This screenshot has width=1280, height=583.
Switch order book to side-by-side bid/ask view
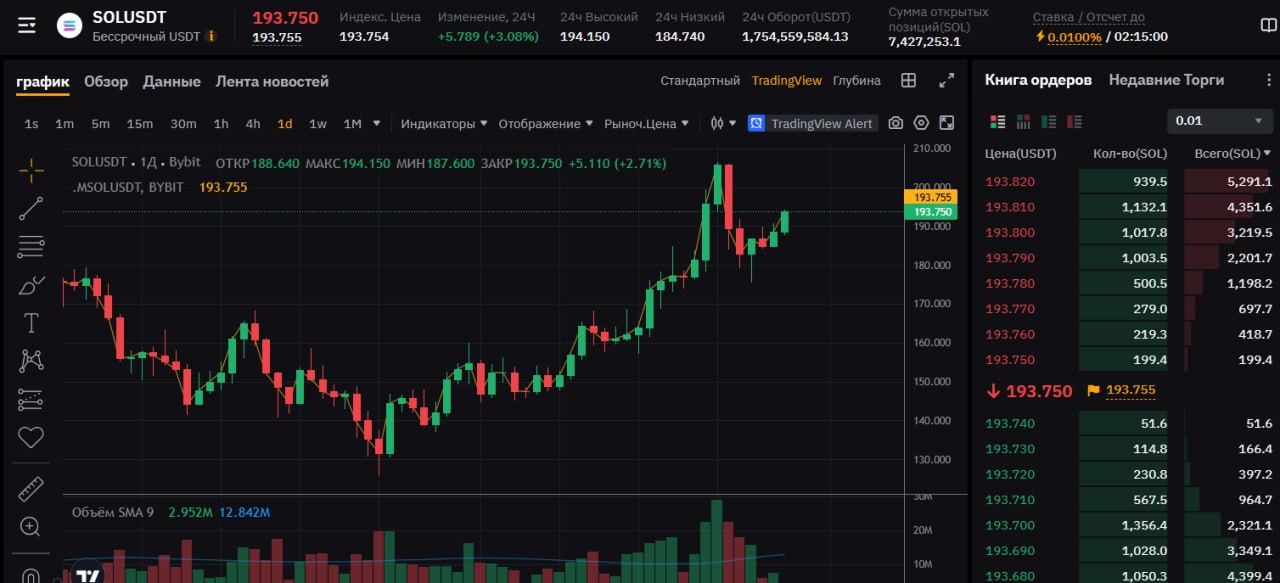1023,121
